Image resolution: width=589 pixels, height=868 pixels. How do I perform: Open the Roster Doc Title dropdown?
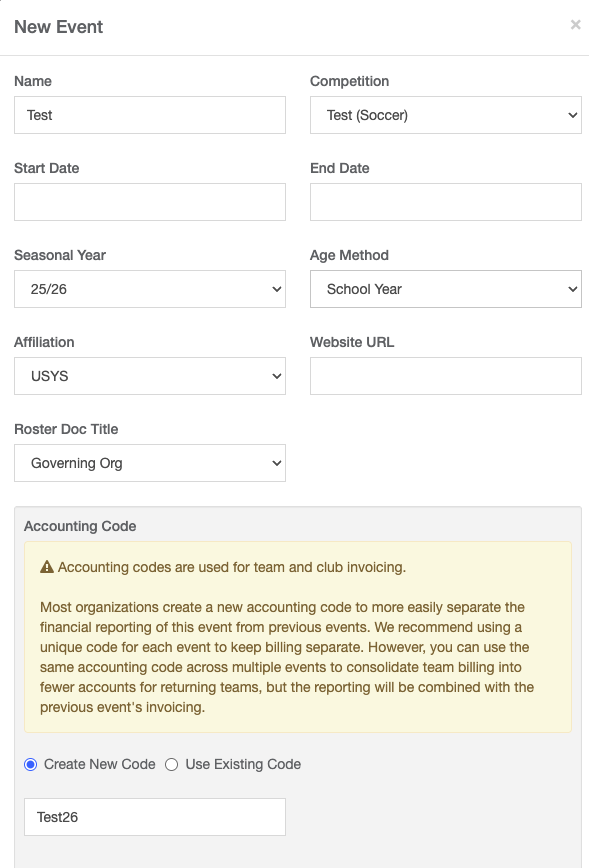point(150,463)
